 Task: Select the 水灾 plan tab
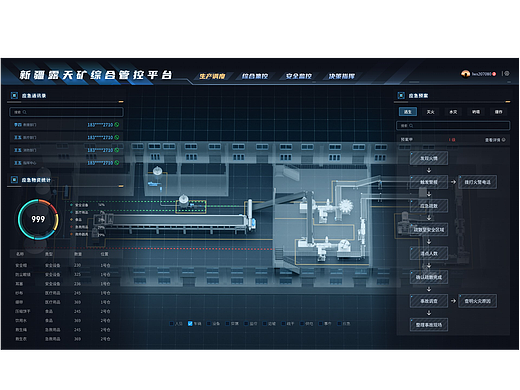click(453, 112)
